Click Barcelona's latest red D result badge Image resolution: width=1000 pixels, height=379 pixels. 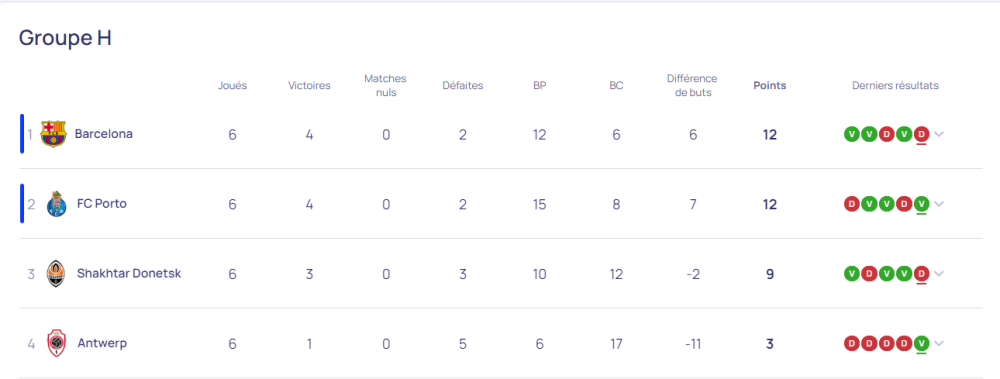[920, 134]
